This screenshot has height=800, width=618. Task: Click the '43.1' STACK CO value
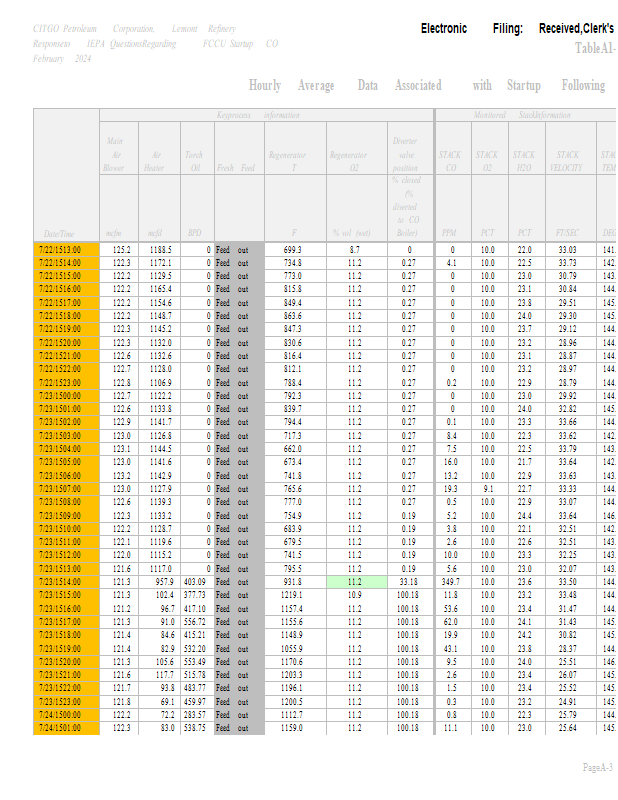tap(451, 648)
